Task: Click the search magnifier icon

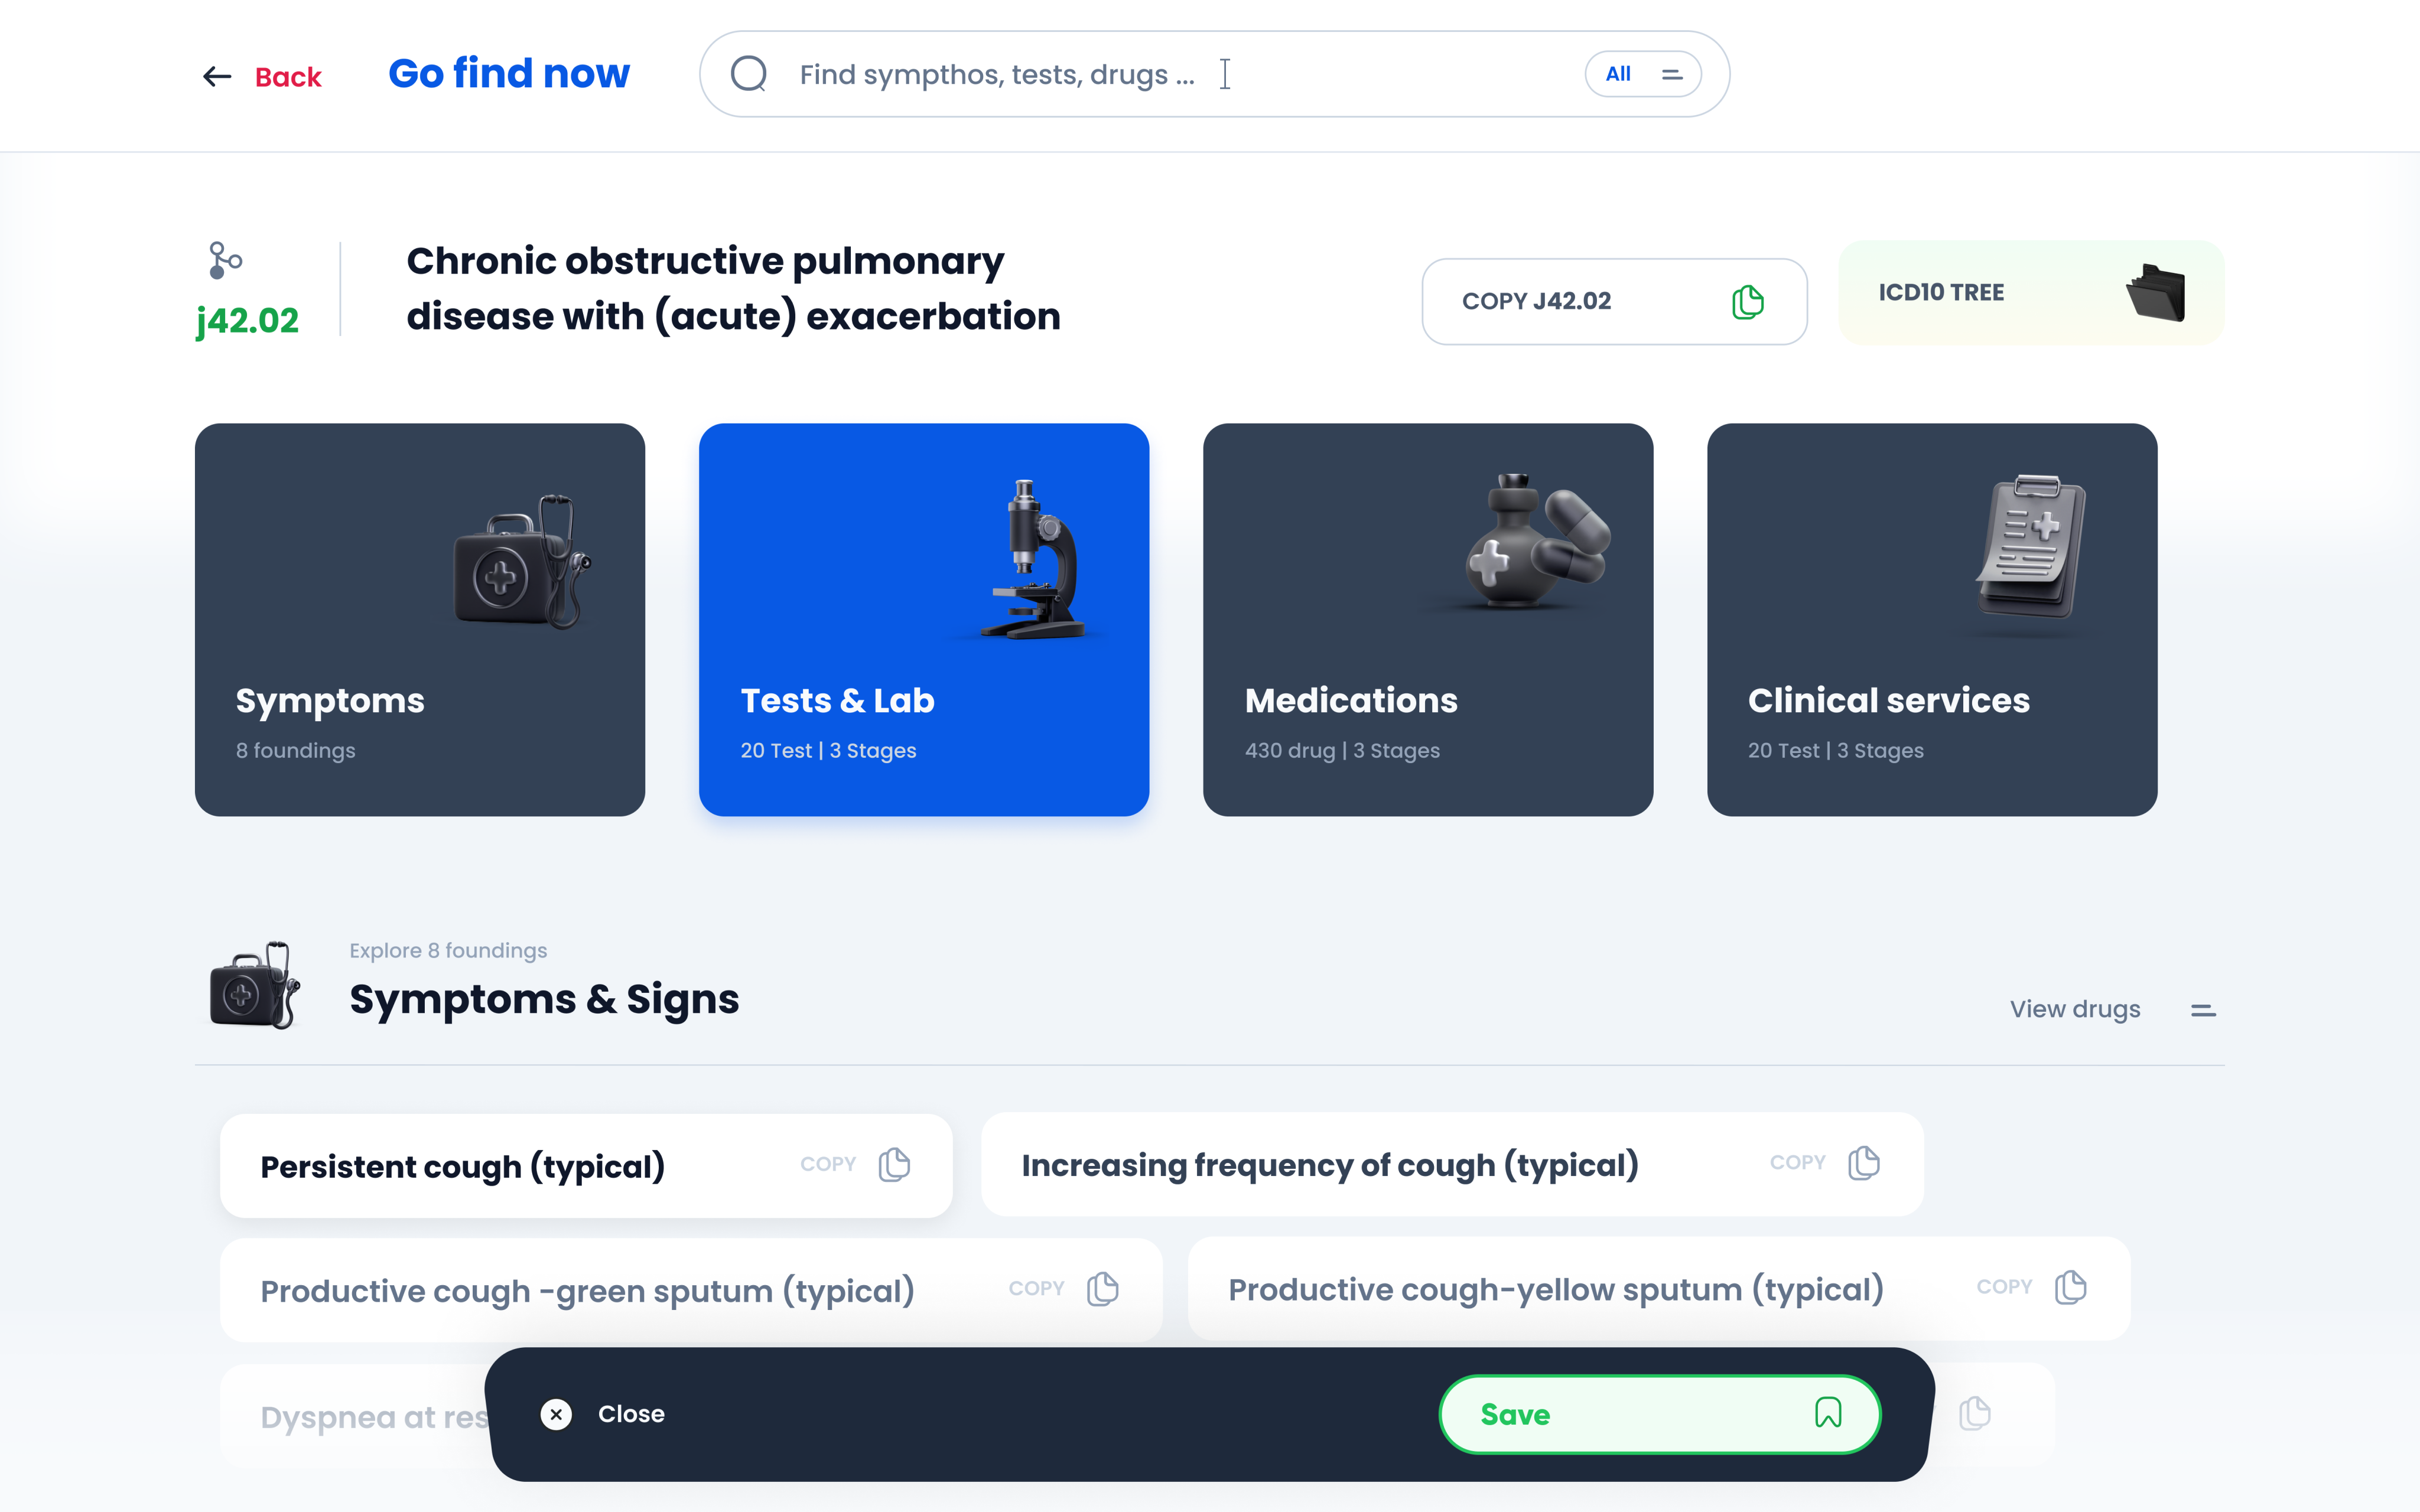Action: pos(749,74)
